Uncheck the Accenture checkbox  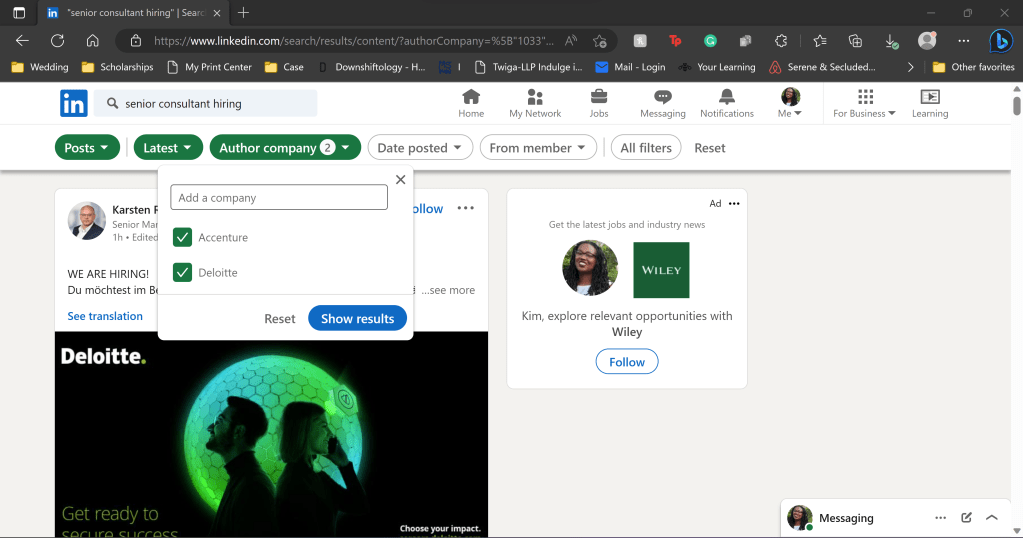[x=182, y=237]
